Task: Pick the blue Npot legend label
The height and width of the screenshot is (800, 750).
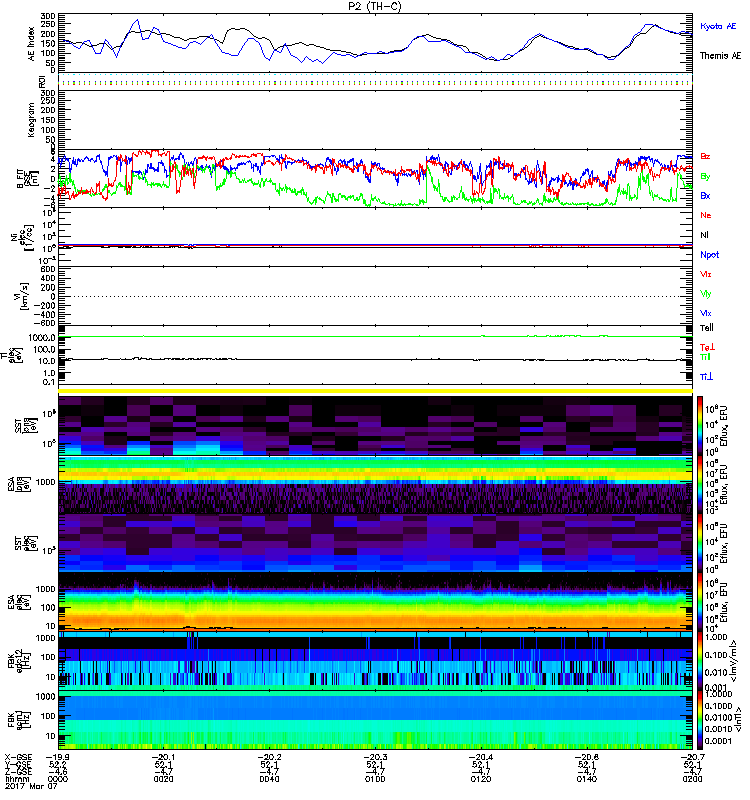Action: click(710, 255)
